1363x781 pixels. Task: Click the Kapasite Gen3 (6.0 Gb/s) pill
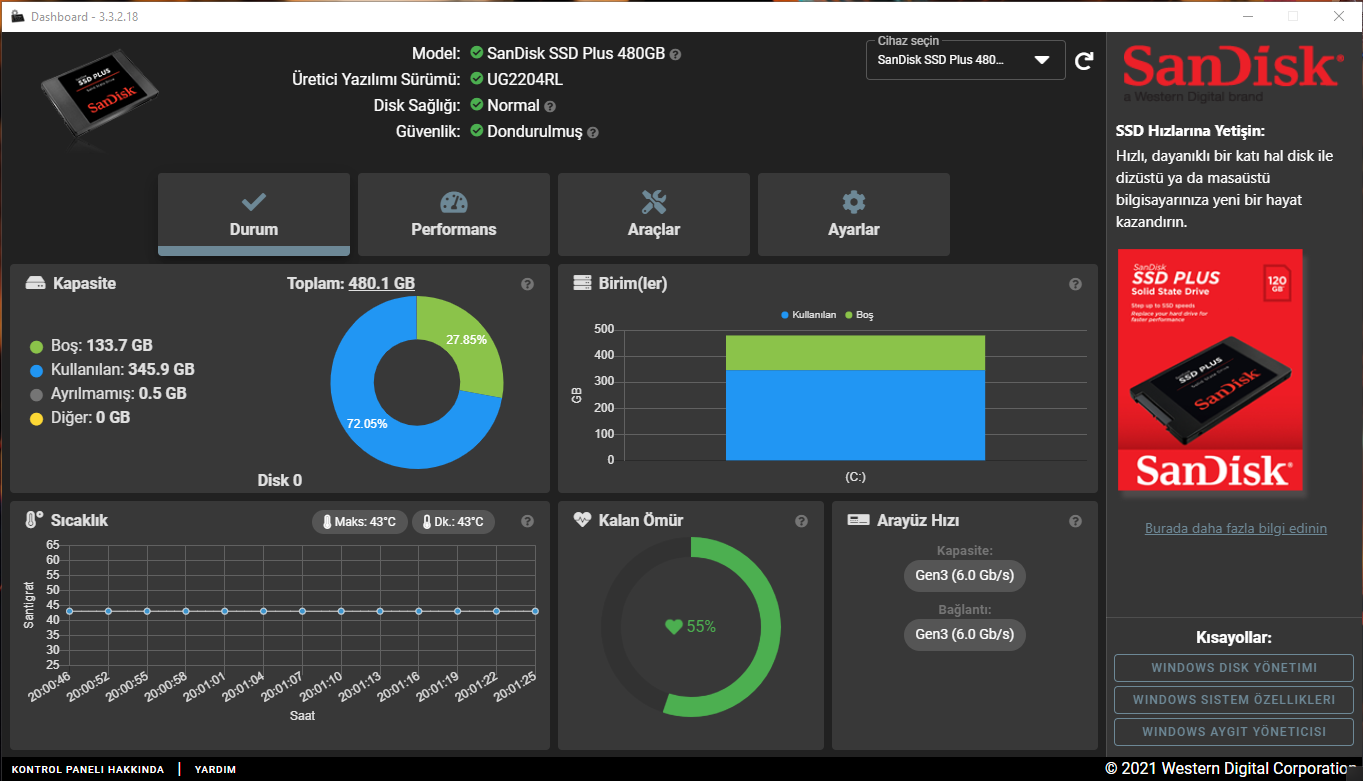click(965, 576)
